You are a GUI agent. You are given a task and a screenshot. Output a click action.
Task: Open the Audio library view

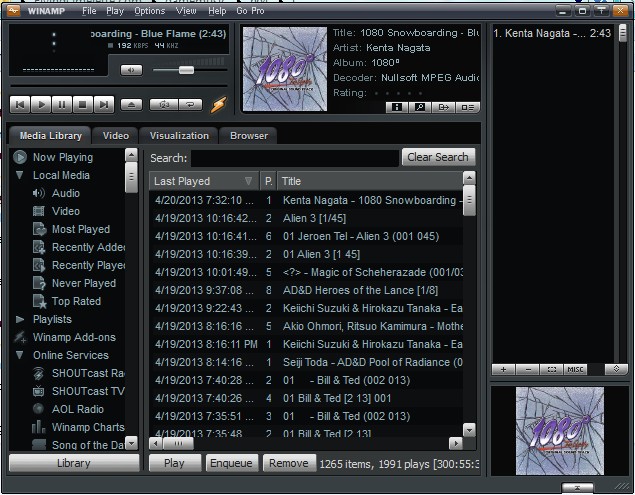click(x=66, y=193)
